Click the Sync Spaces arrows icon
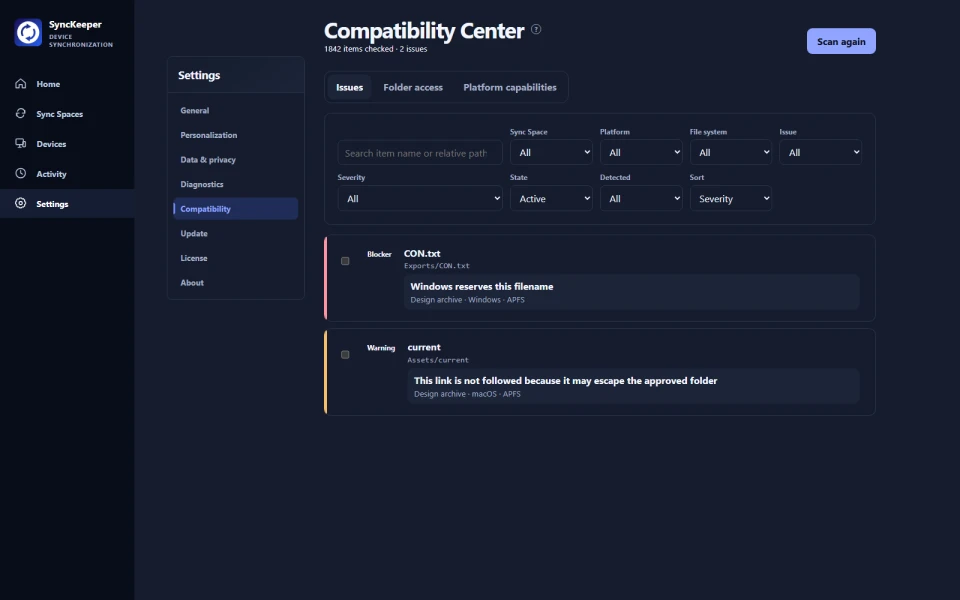This screenshot has width=960, height=600. tap(21, 113)
